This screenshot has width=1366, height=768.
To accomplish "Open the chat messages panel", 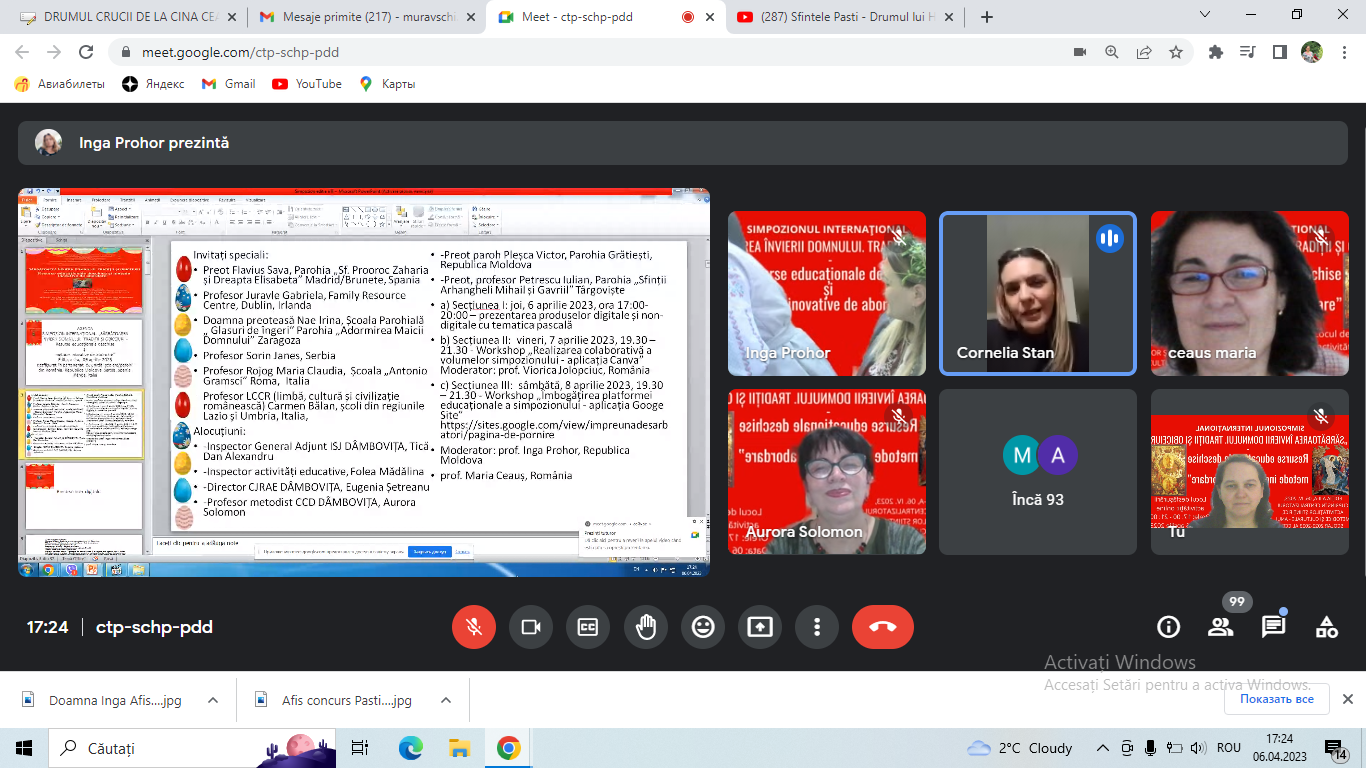I will click(x=1273, y=627).
